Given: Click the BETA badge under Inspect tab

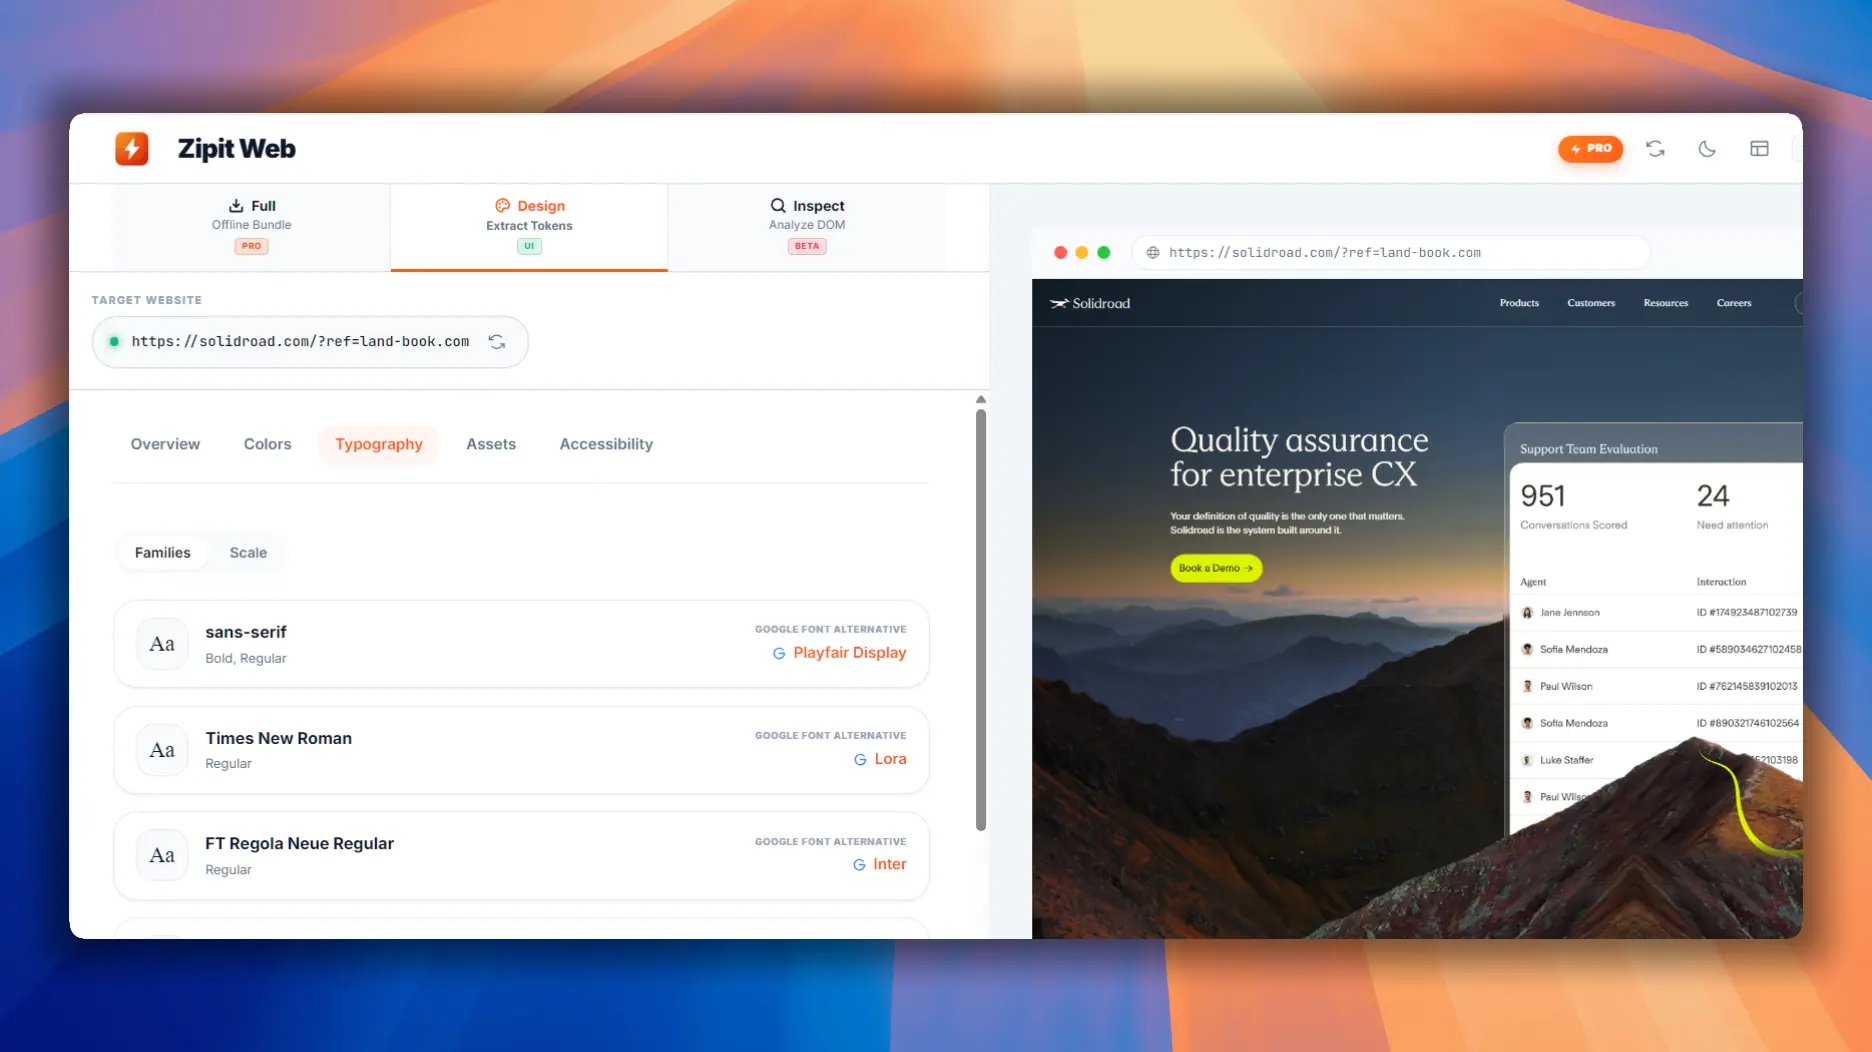Looking at the screenshot, I should [807, 246].
